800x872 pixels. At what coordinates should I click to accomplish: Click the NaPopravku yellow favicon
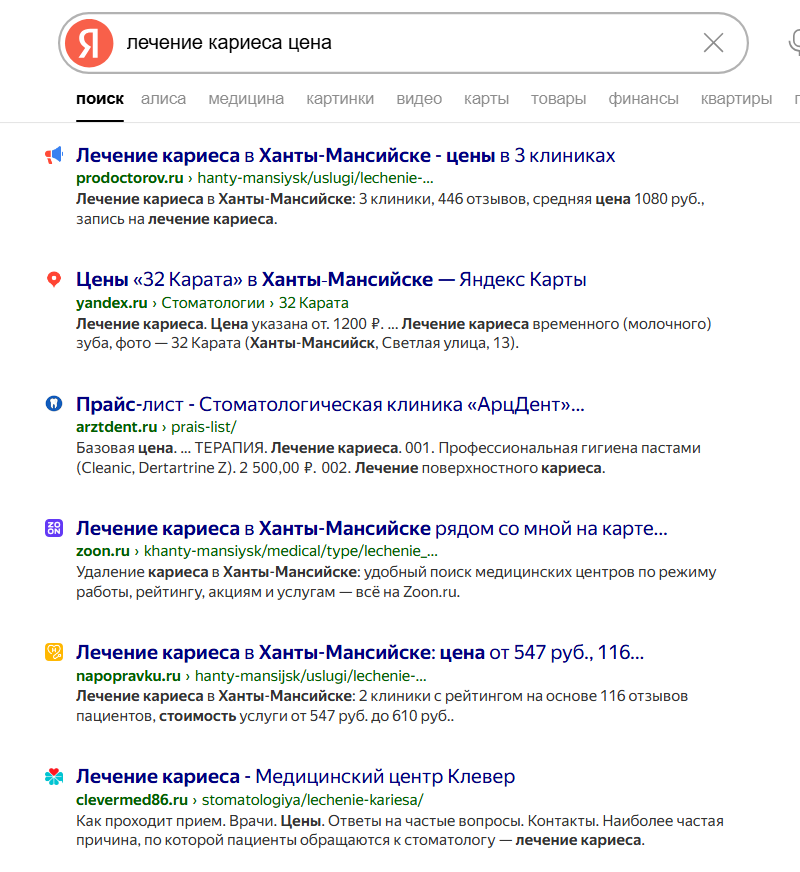tap(55, 651)
